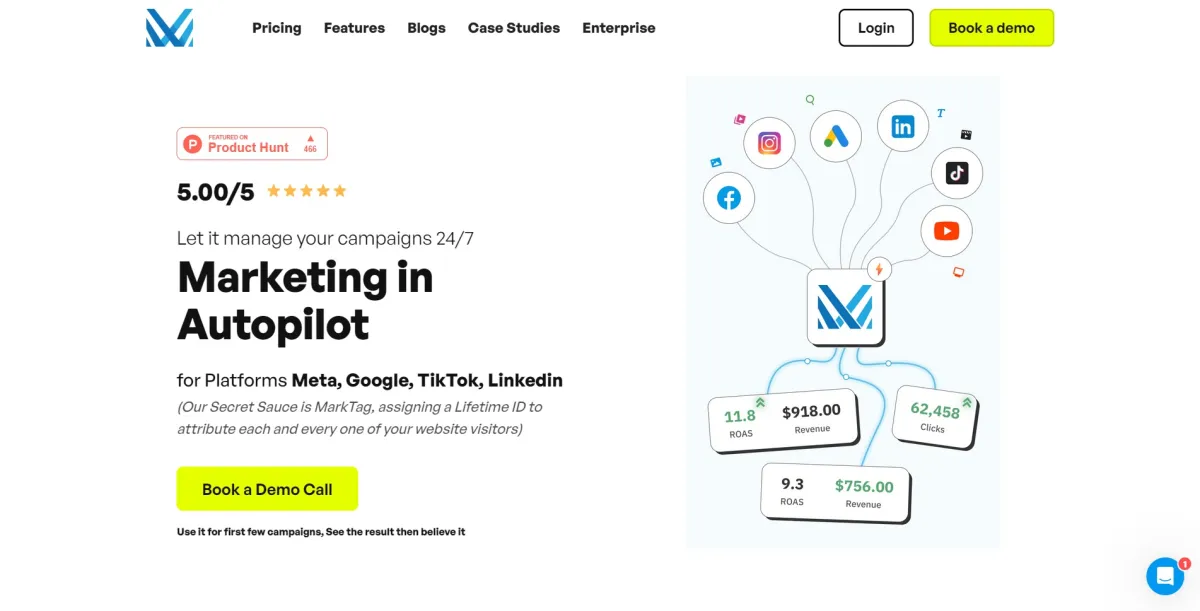This screenshot has height=611, width=1200.
Task: Click the YouTube icon bubble
Action: (x=946, y=231)
